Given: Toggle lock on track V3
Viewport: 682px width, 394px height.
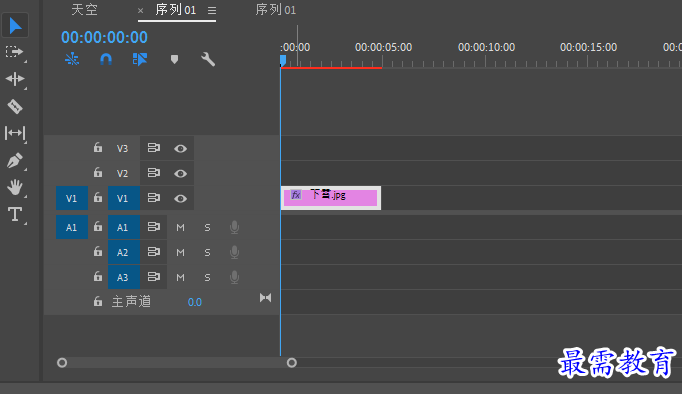Looking at the screenshot, I should pos(98,148).
